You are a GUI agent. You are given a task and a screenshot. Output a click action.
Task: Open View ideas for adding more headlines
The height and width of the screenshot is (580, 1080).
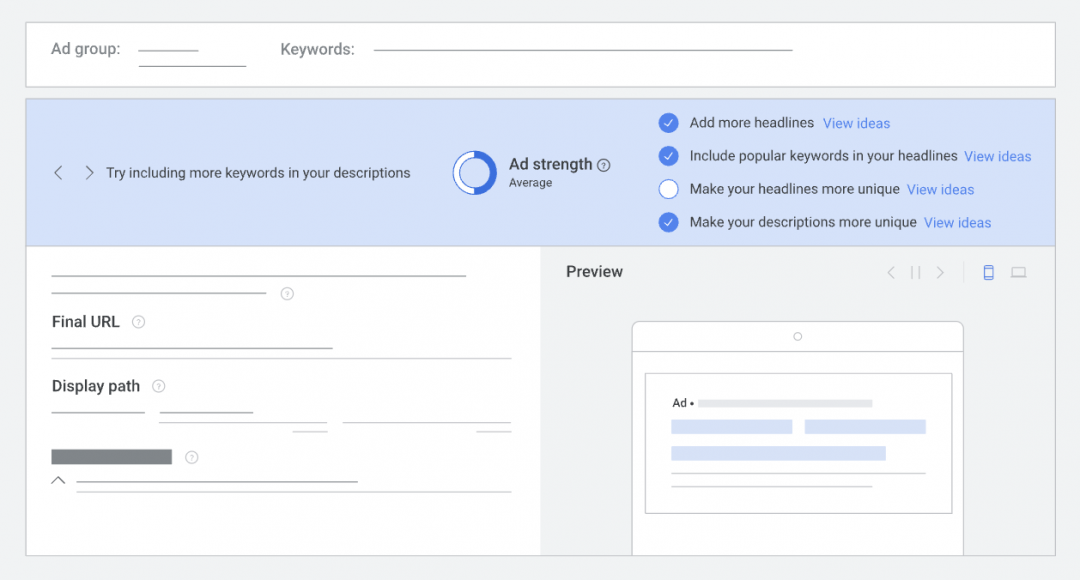tap(856, 123)
